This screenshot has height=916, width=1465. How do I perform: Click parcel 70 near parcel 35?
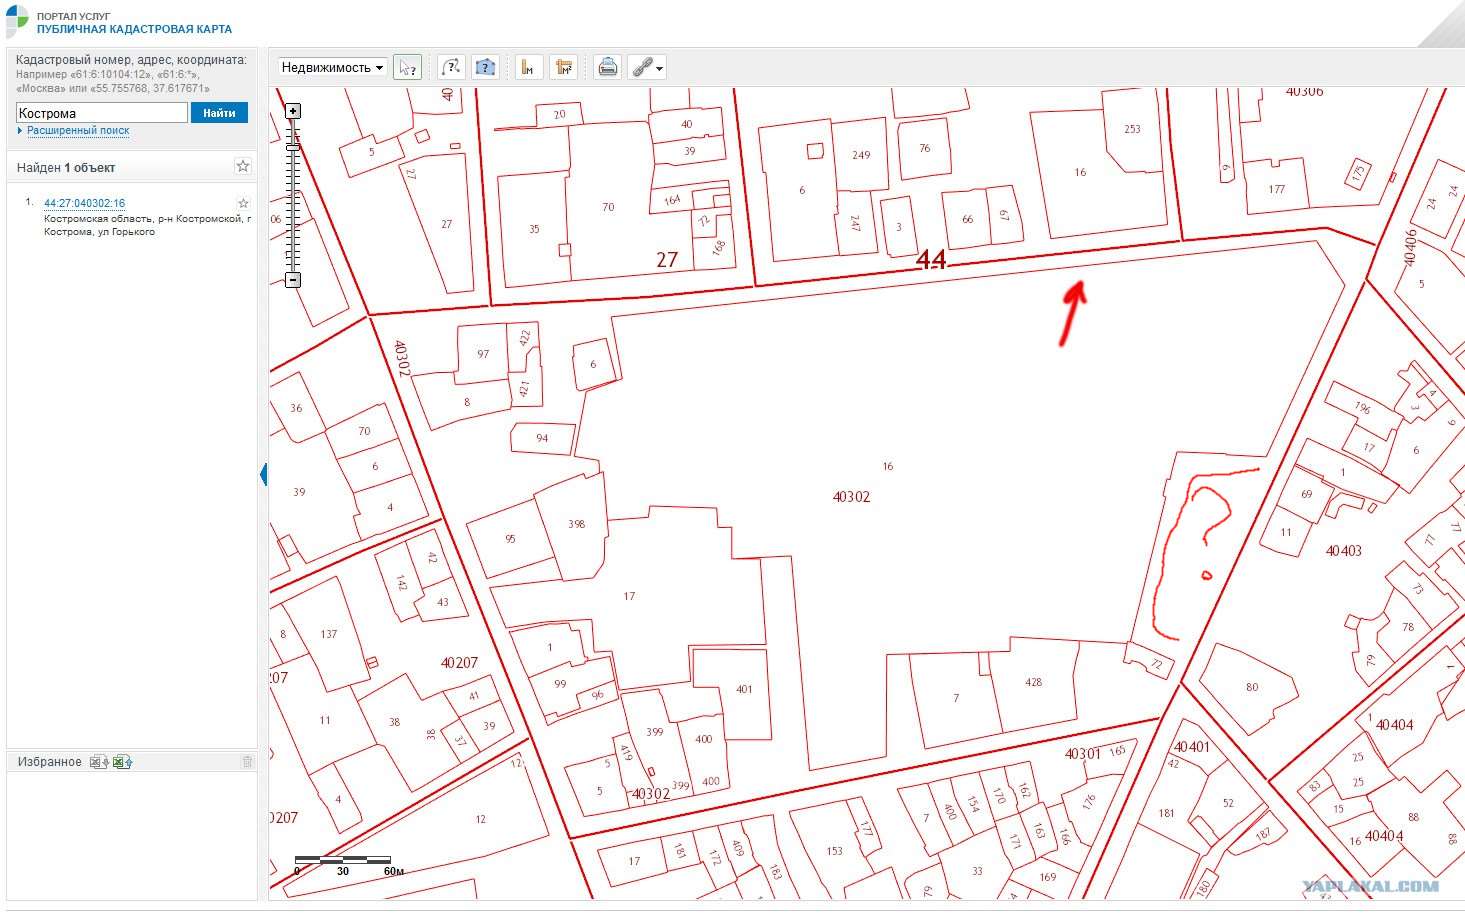pyautogui.click(x=608, y=207)
